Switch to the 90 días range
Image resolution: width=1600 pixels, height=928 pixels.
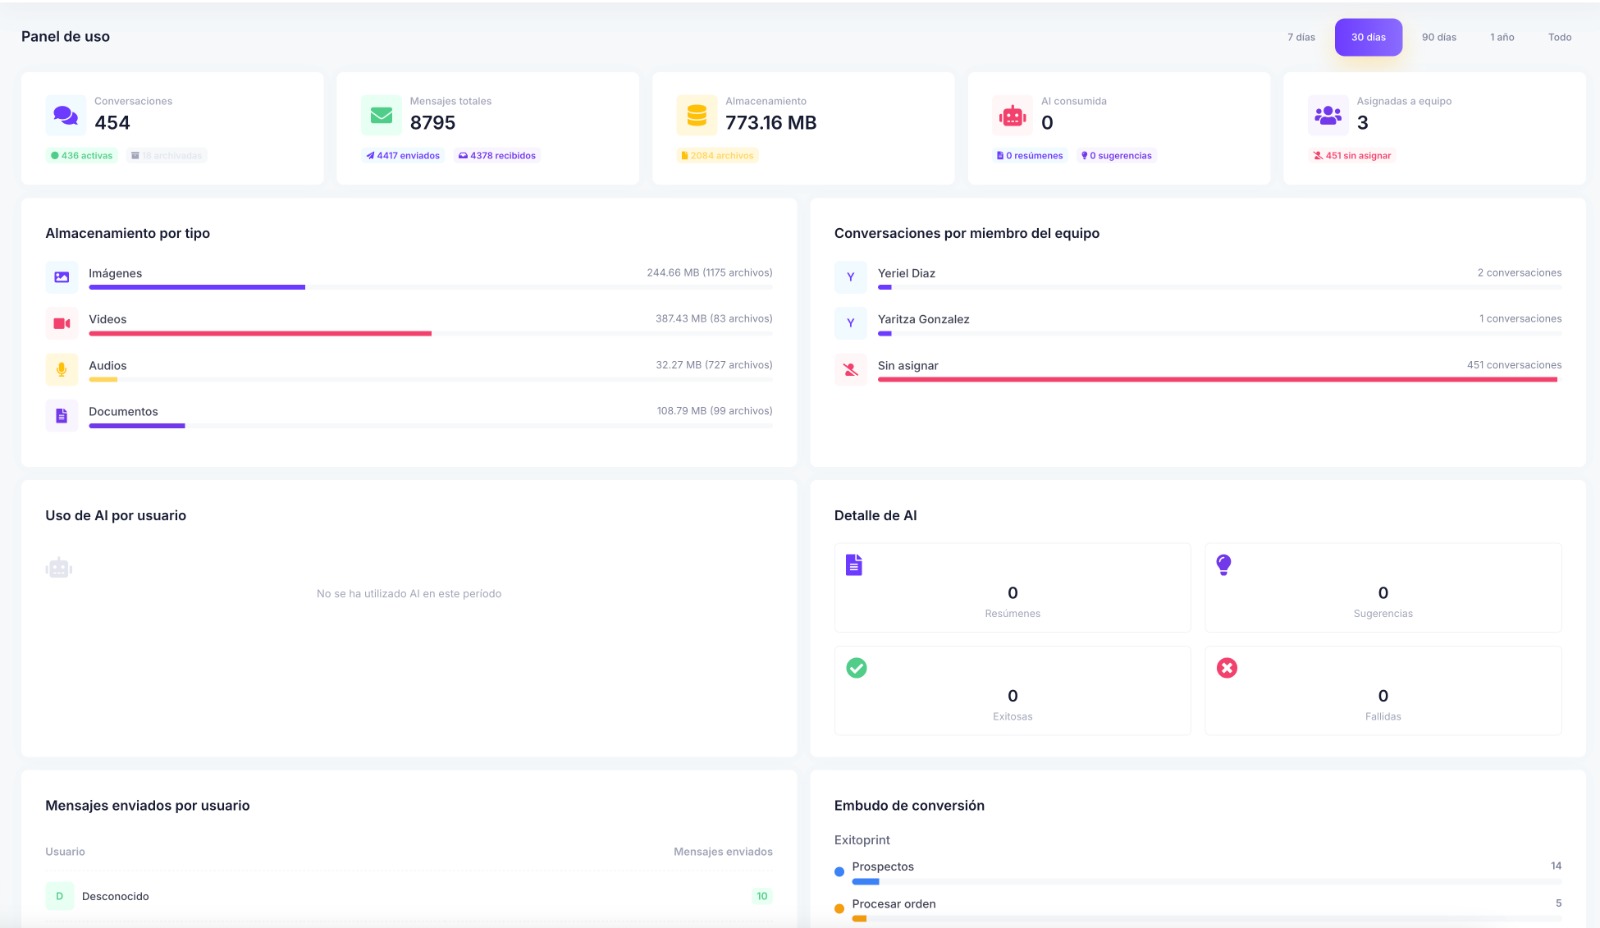(1439, 37)
